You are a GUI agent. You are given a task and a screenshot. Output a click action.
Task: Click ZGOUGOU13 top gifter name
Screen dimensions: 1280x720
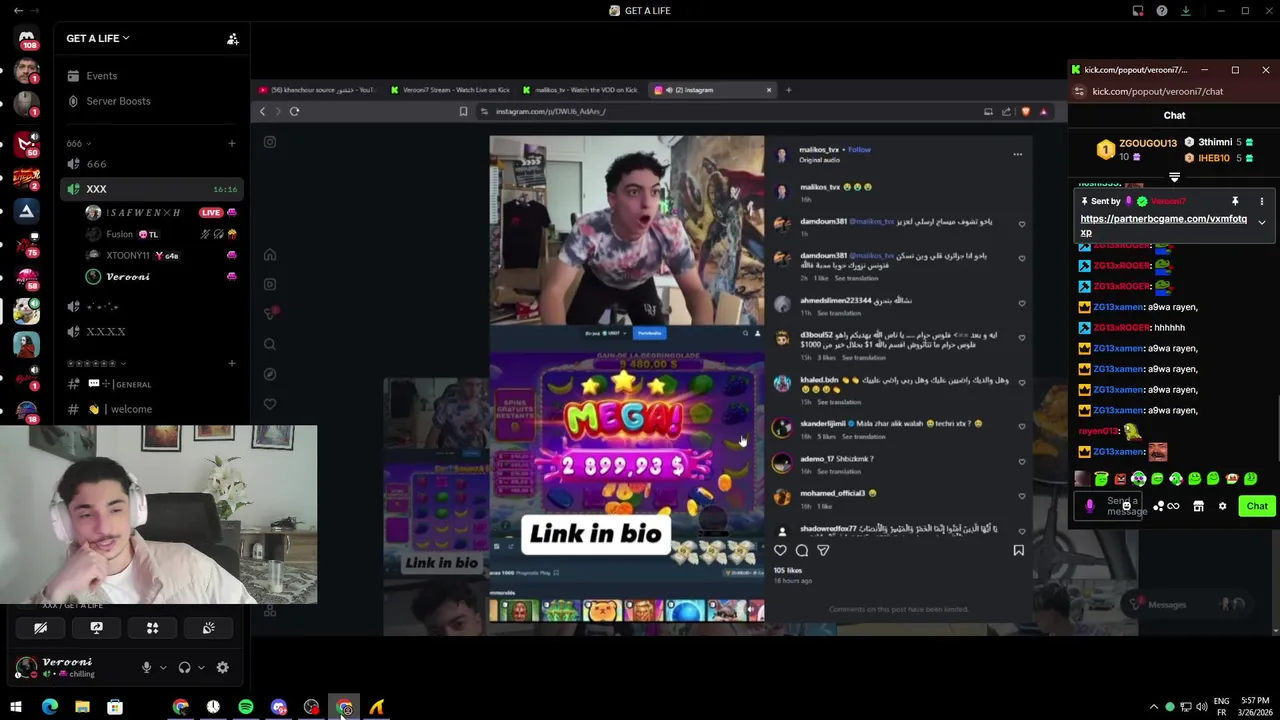(x=1148, y=144)
